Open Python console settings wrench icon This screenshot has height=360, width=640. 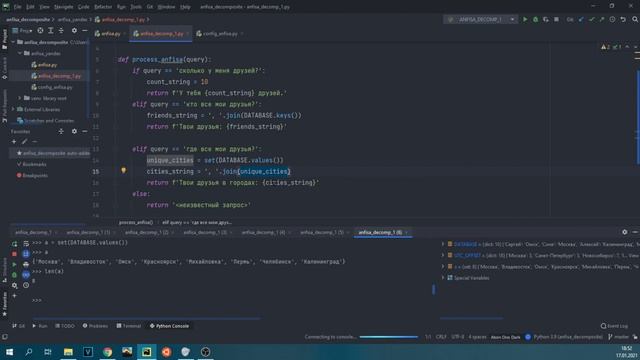click(14, 285)
